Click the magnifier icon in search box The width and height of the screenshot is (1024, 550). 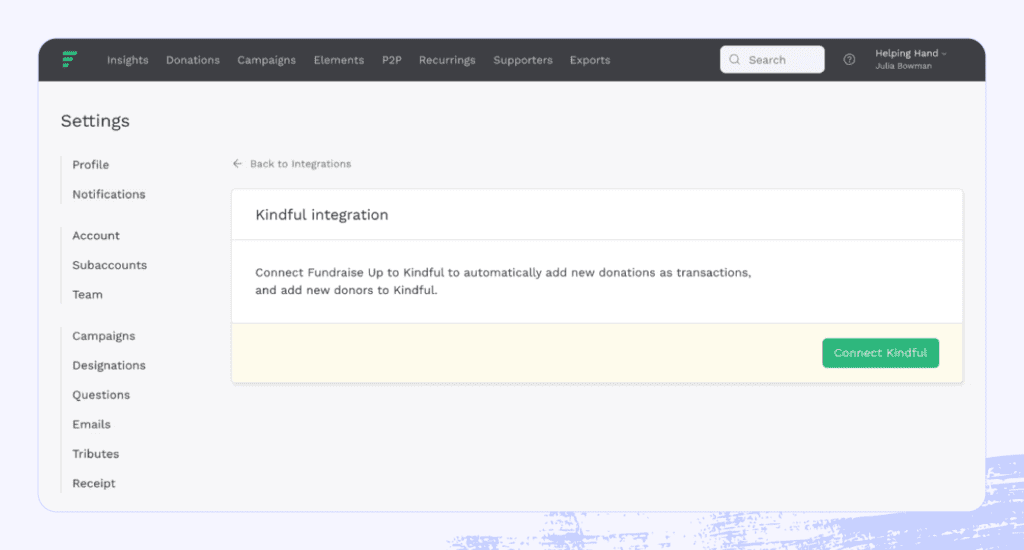(735, 59)
